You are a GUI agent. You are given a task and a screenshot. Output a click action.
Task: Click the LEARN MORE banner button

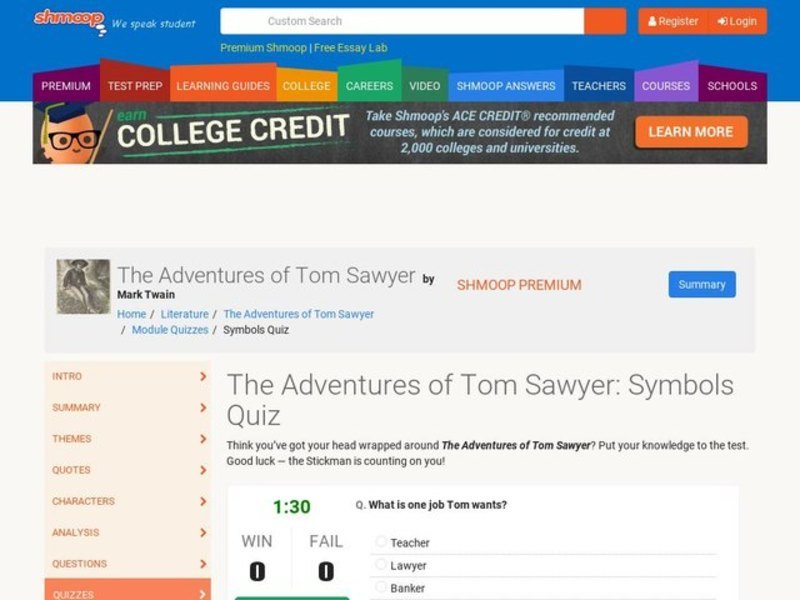tap(689, 131)
